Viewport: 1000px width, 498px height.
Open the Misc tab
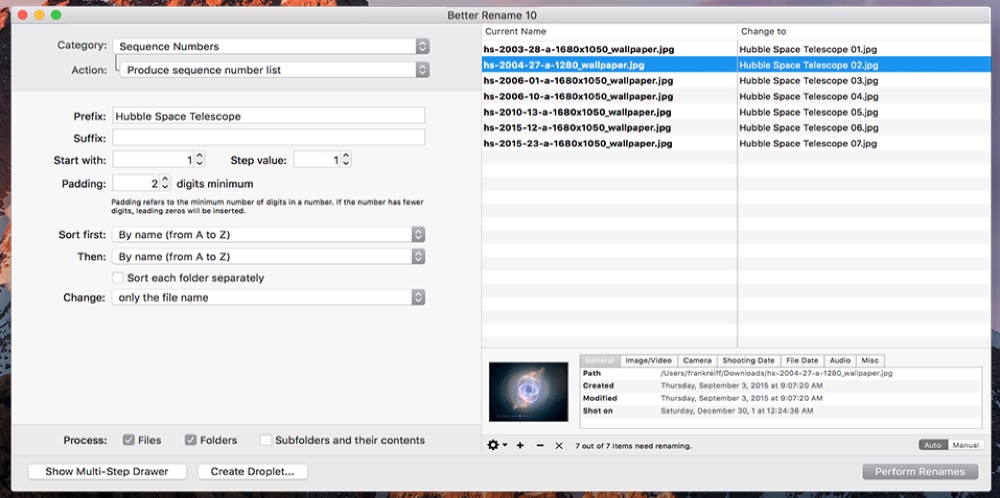coord(870,361)
